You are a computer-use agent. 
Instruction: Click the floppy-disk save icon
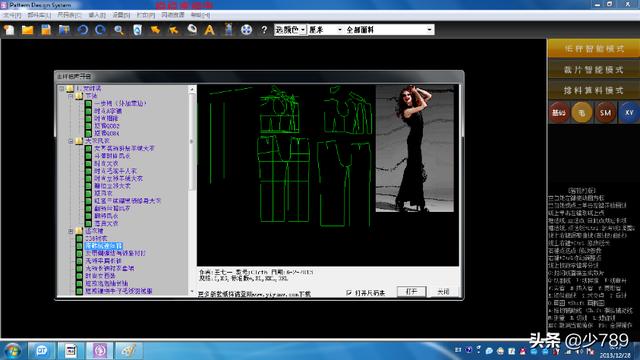click(46, 30)
